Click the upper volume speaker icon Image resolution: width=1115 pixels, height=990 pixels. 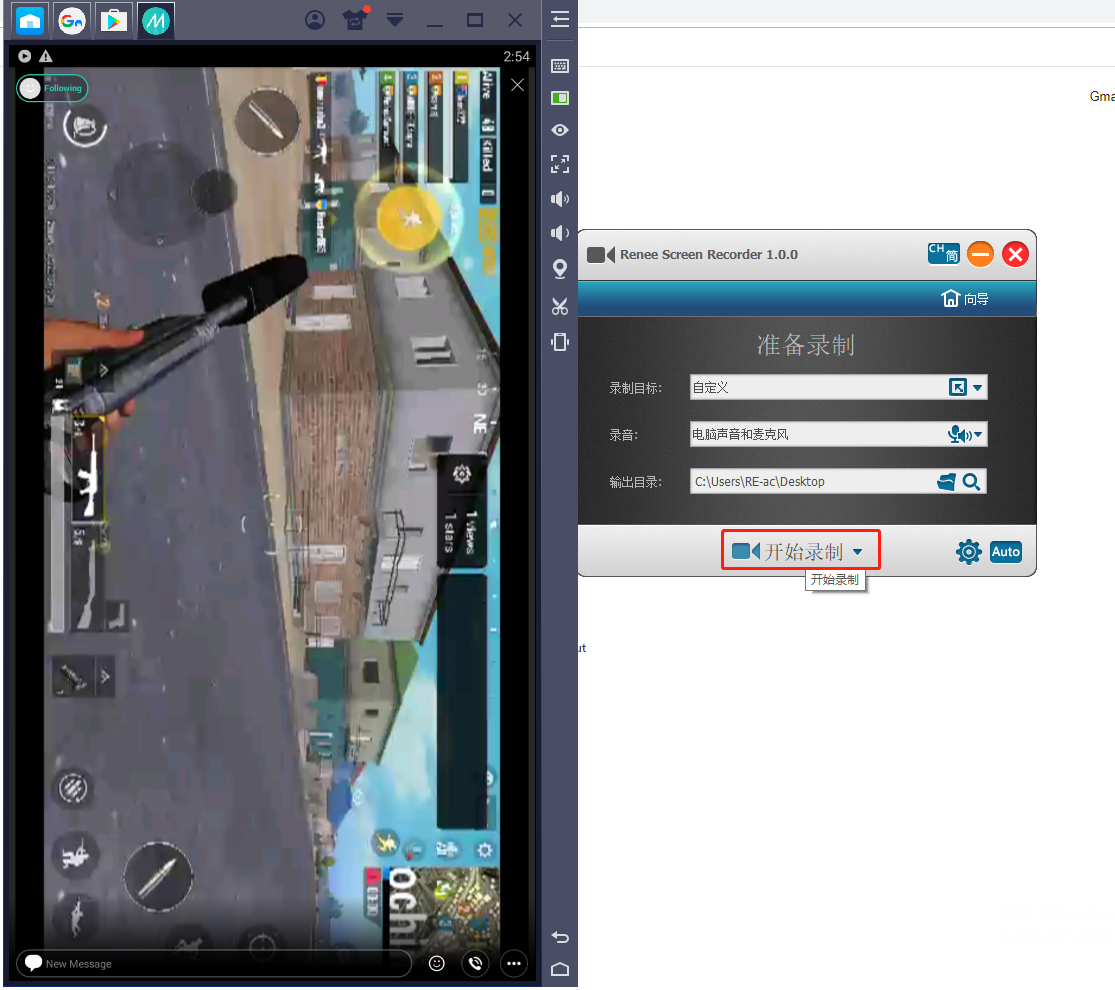(x=560, y=198)
